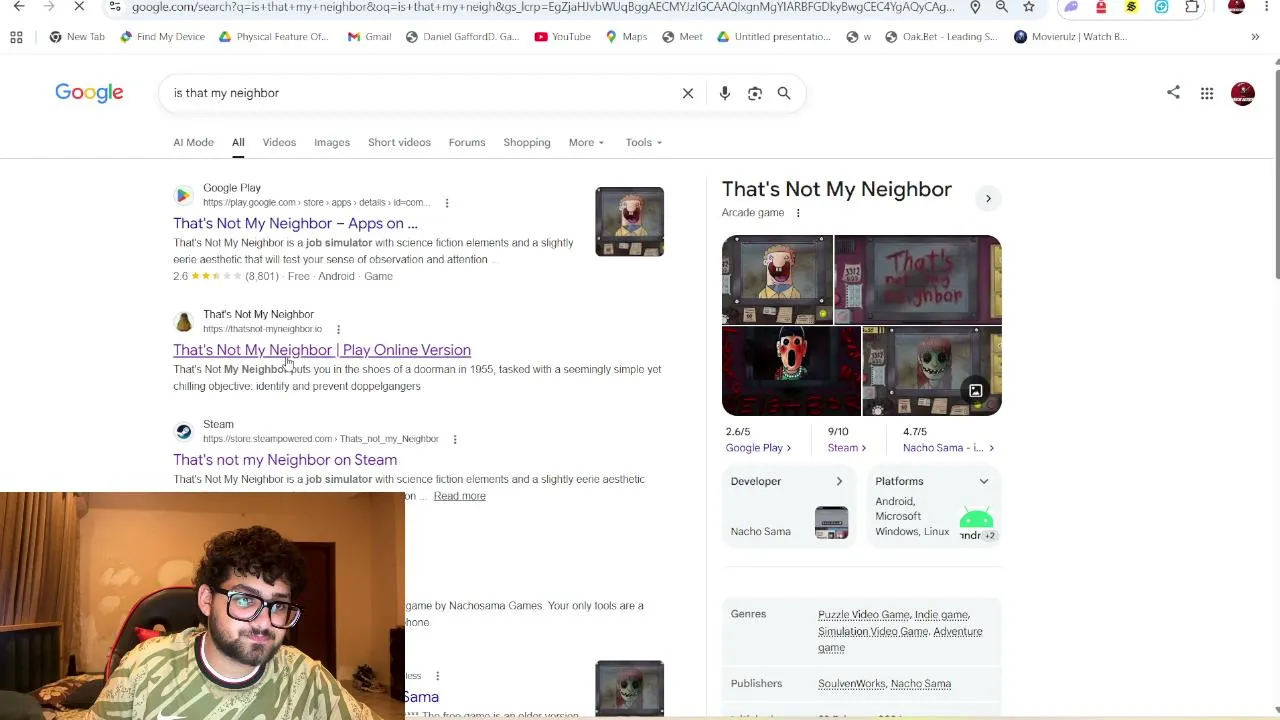Image resolution: width=1280 pixels, height=720 pixels.
Task: Open the screaming red face image
Action: click(x=791, y=371)
